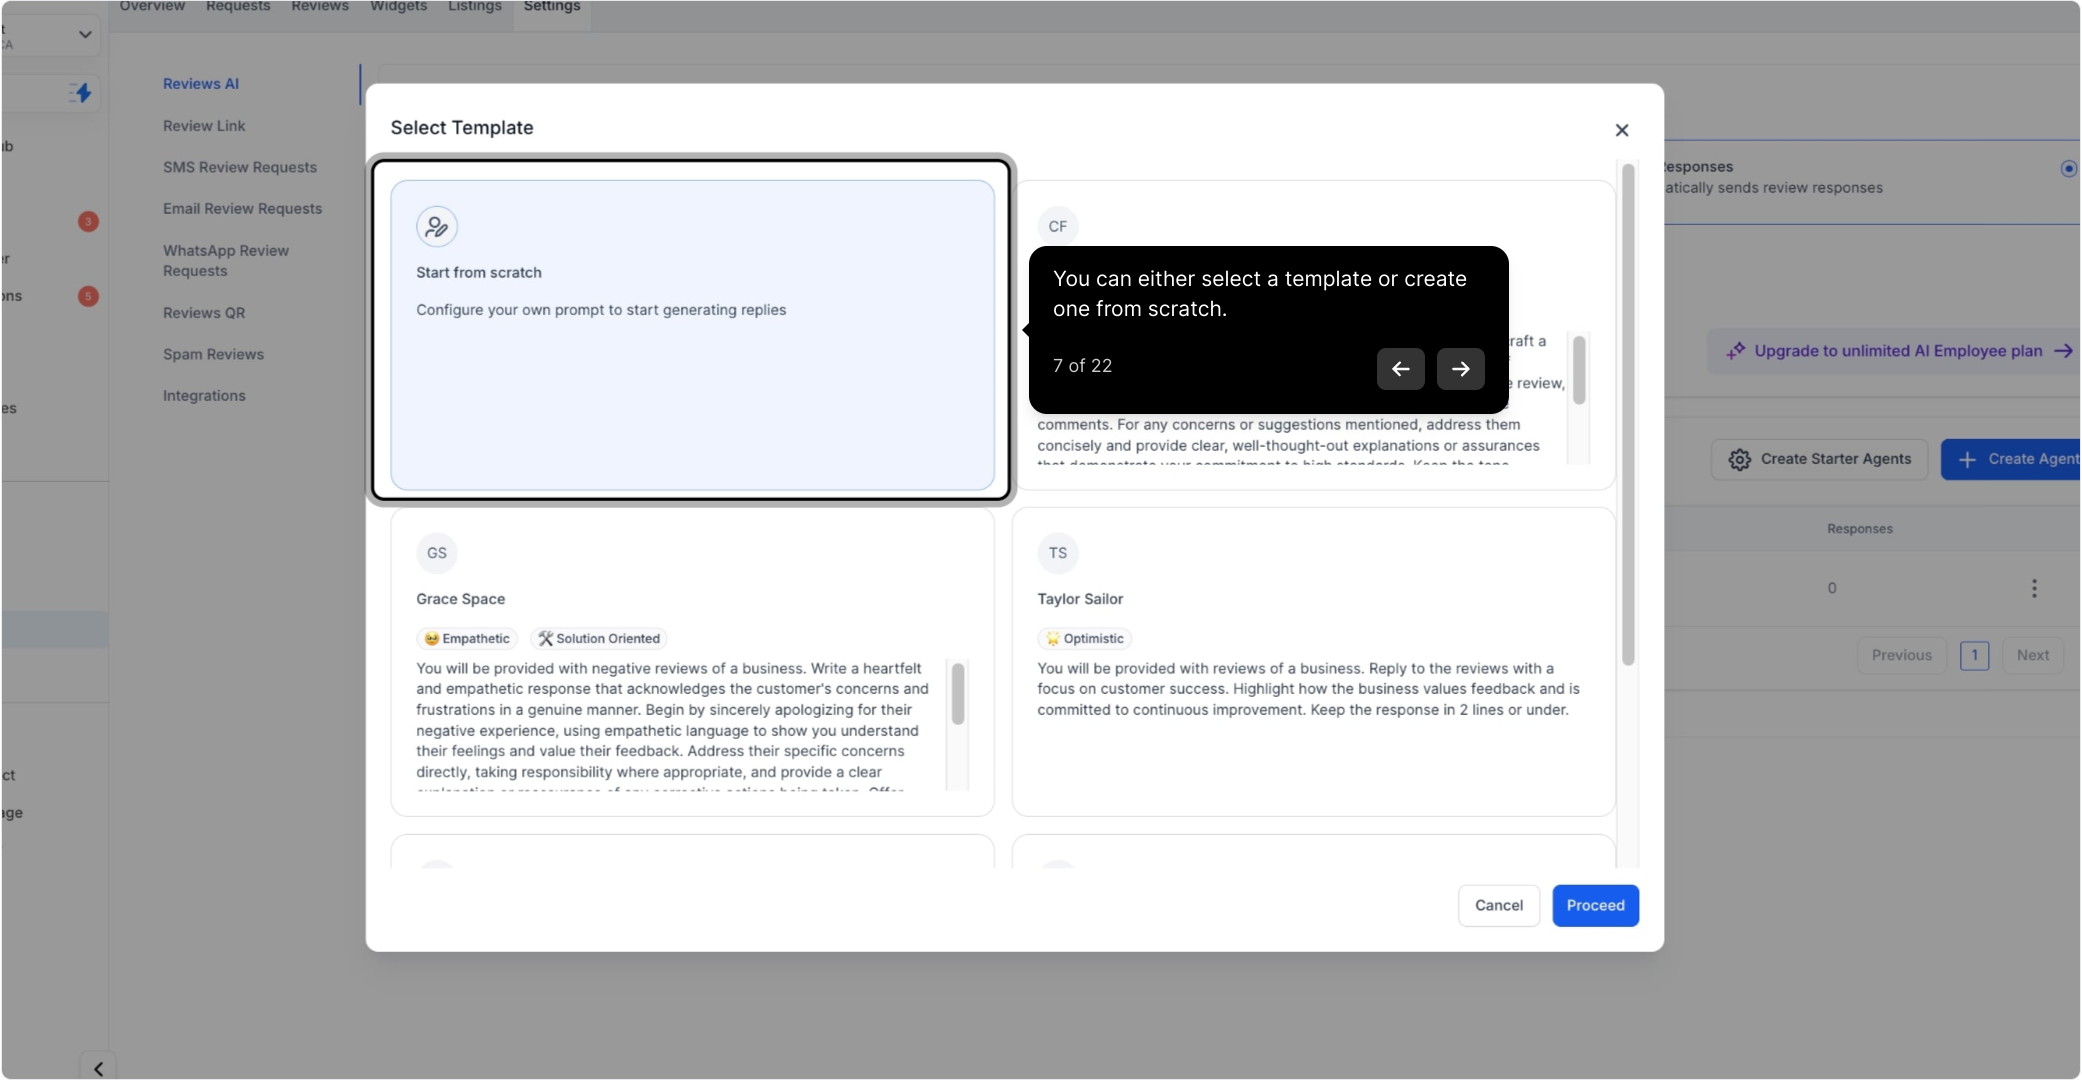Go to Previous page of agents
The image size is (2082, 1080).
1901,655
